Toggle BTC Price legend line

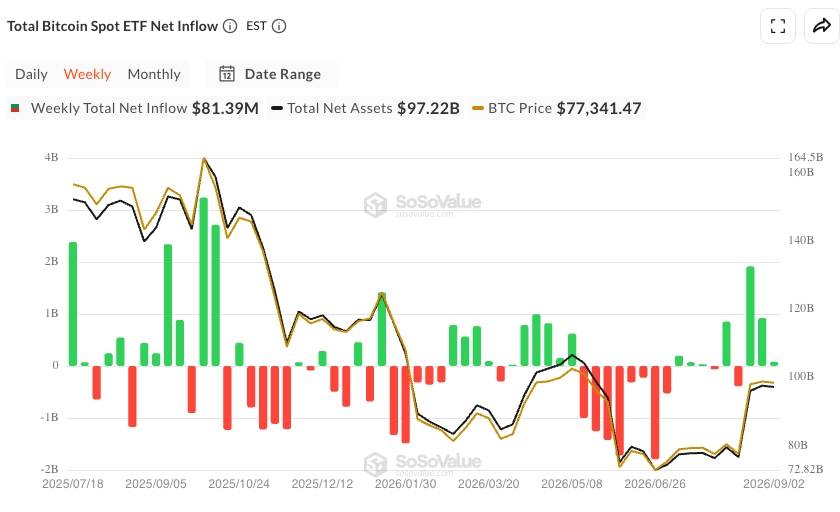pos(556,108)
